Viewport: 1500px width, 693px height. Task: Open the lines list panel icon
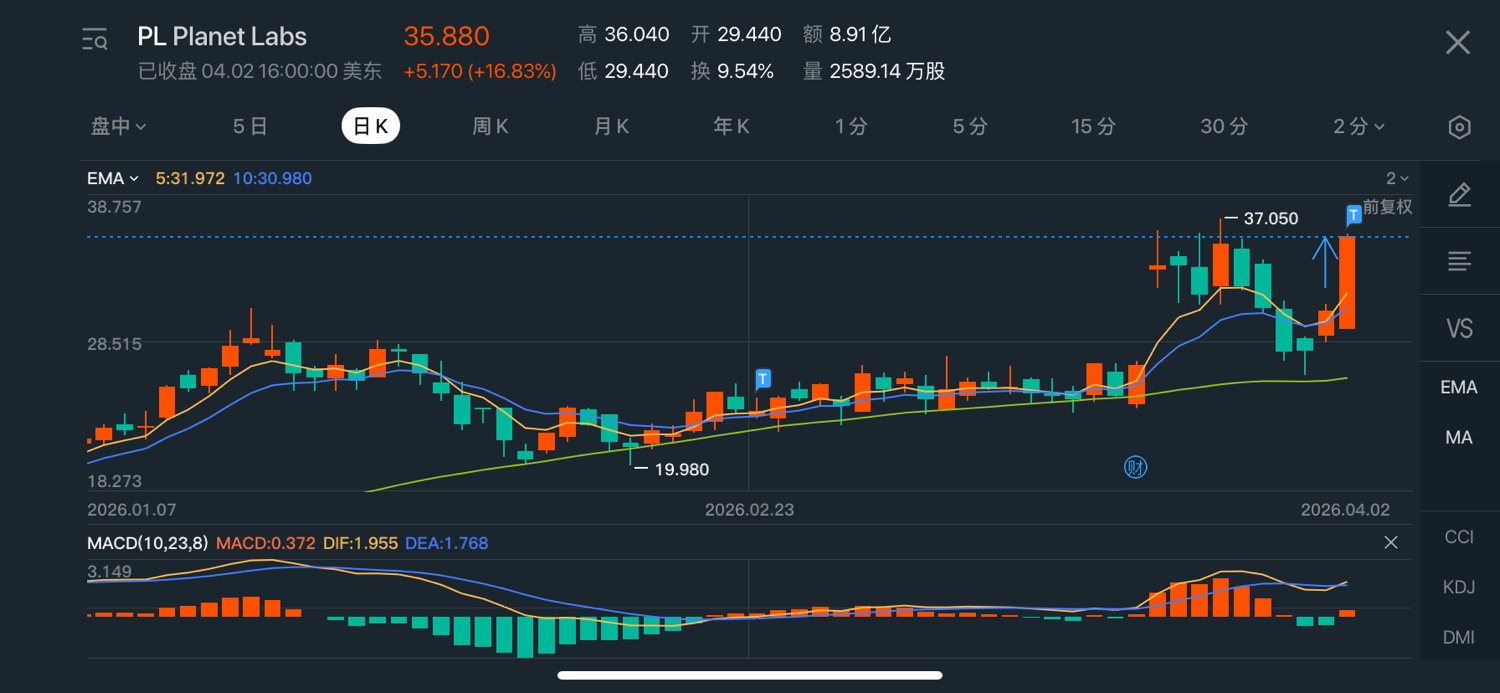[x=1459, y=262]
